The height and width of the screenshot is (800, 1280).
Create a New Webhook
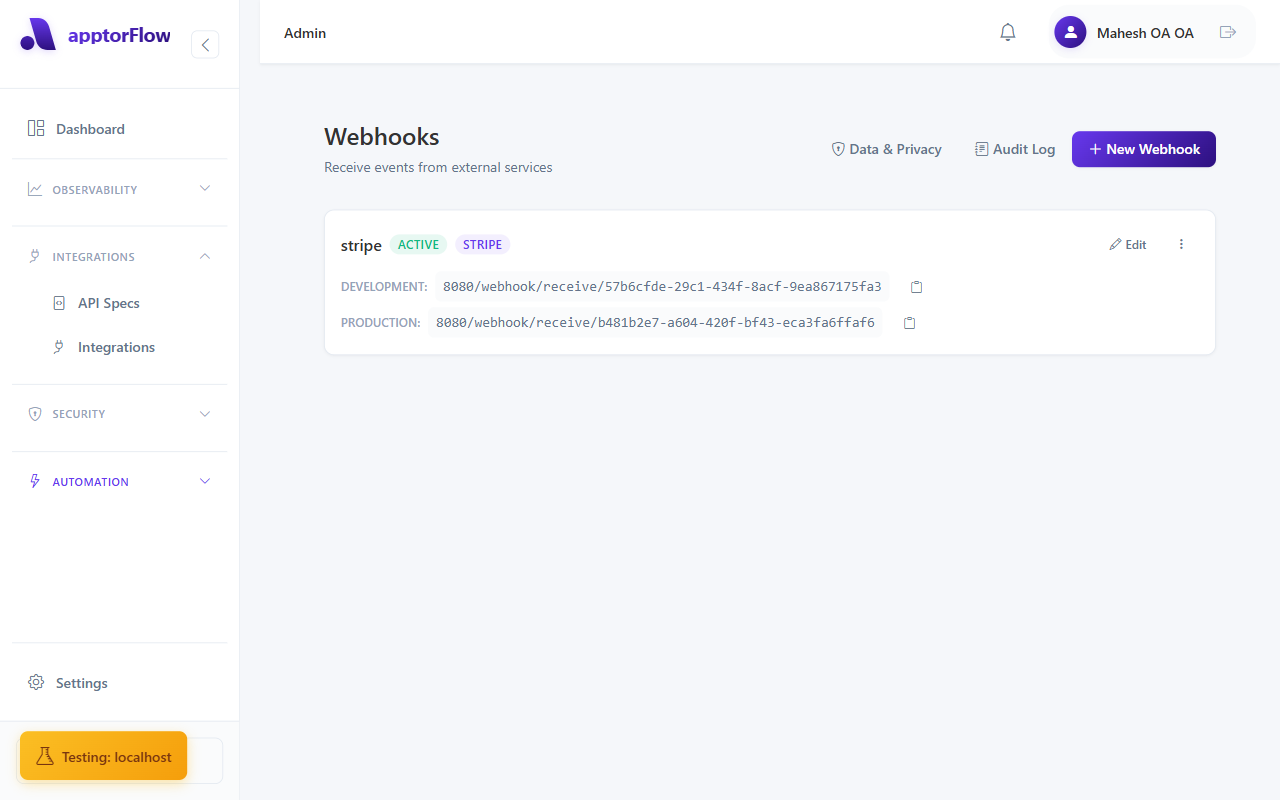point(1143,148)
